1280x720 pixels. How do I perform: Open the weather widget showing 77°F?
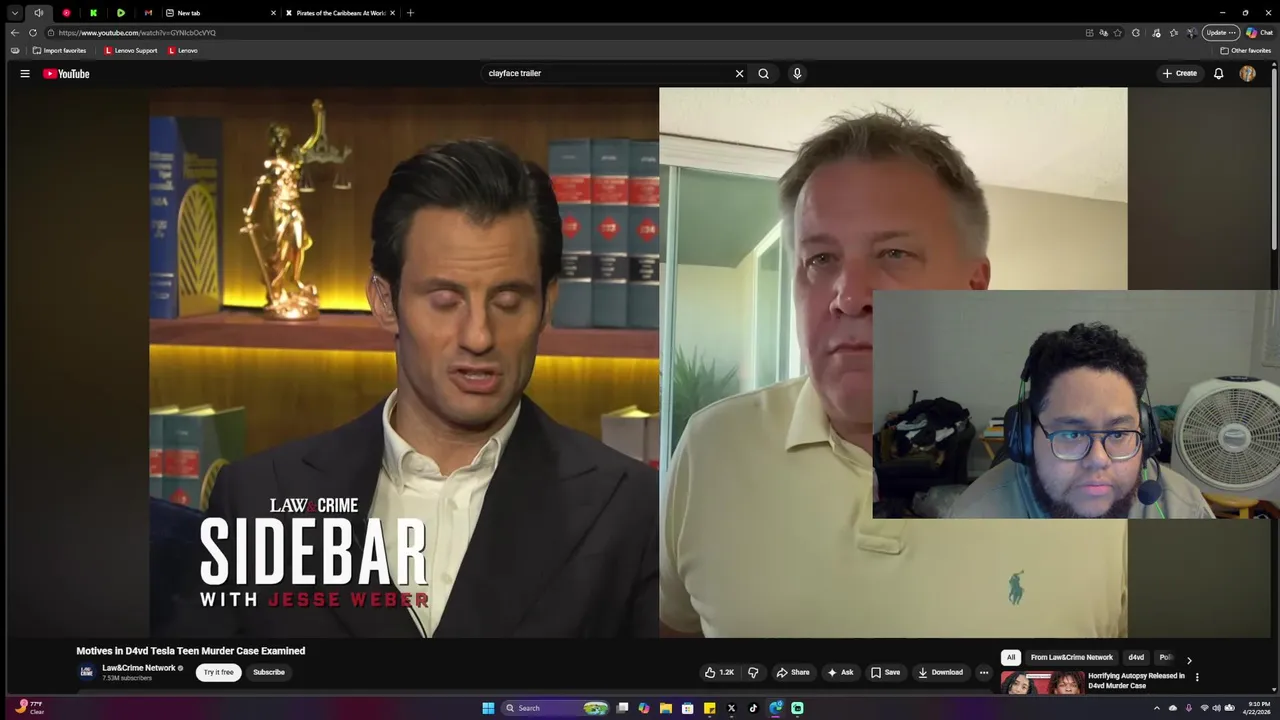coord(30,707)
